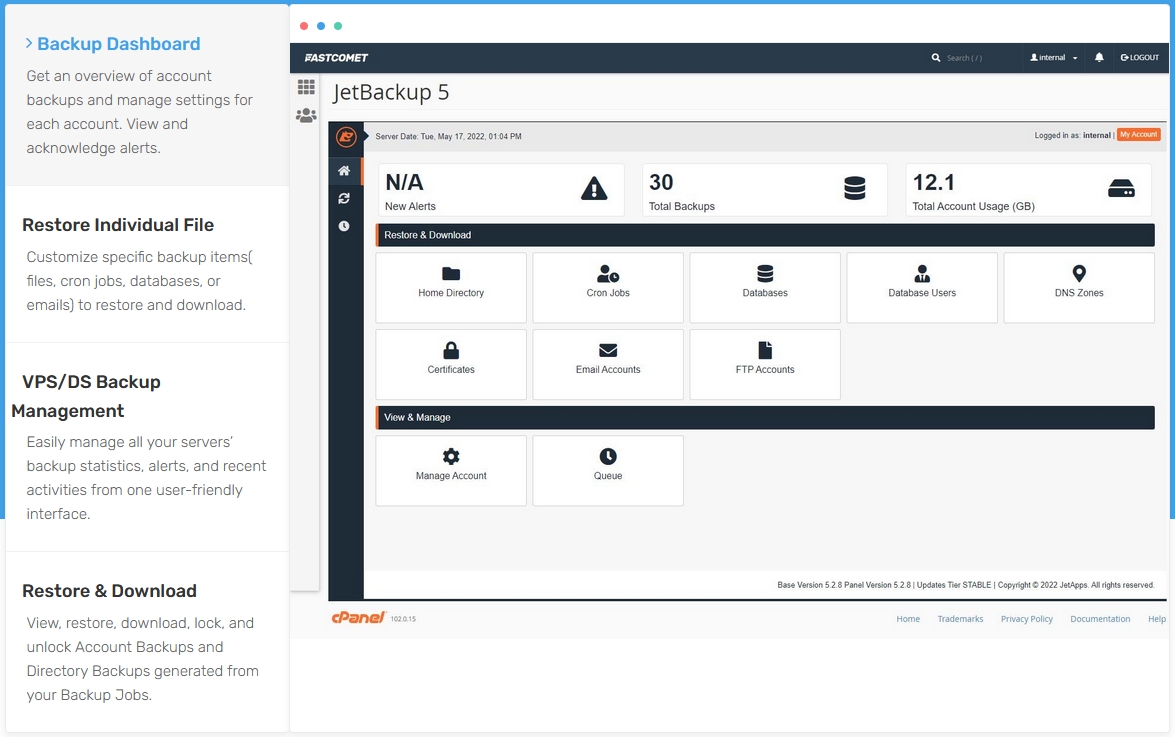Open the Documentation footer link
Screen dimensions: 1175x737
tap(1100, 619)
